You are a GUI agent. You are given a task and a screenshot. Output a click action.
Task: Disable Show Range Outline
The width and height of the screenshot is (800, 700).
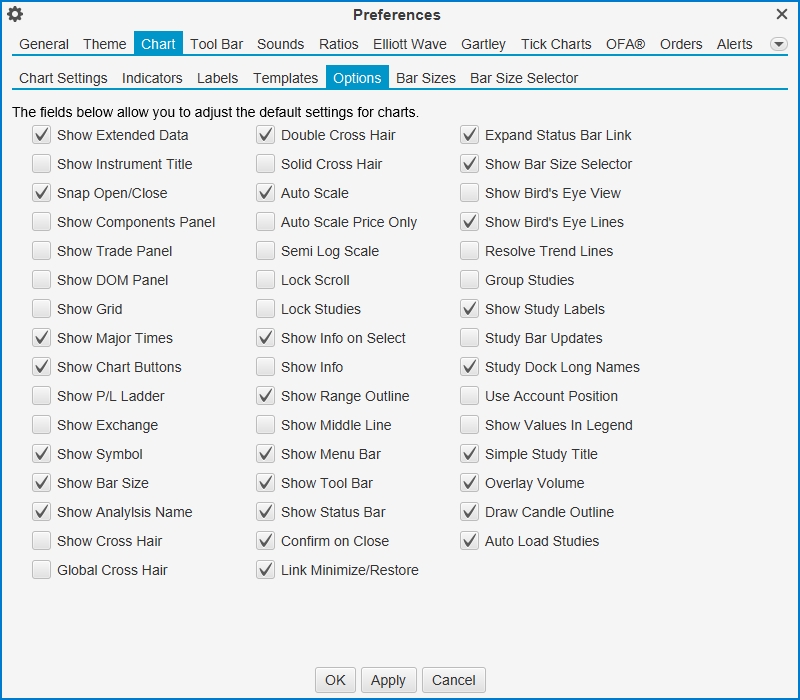265,396
